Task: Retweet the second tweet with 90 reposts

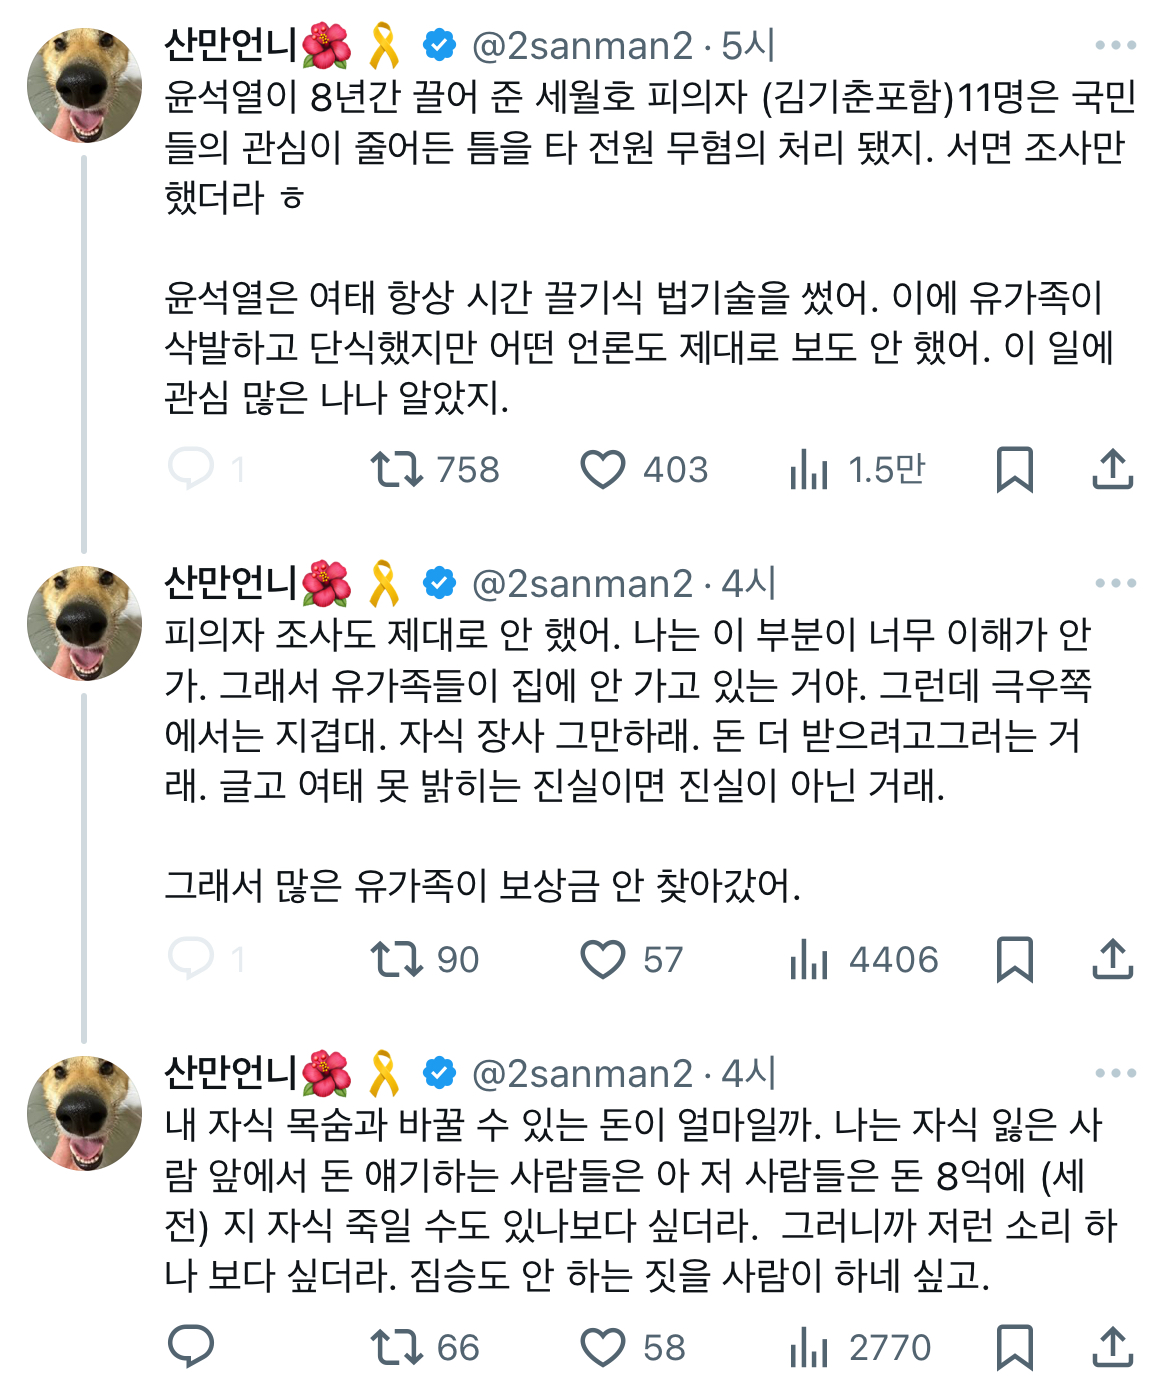Action: point(397,959)
